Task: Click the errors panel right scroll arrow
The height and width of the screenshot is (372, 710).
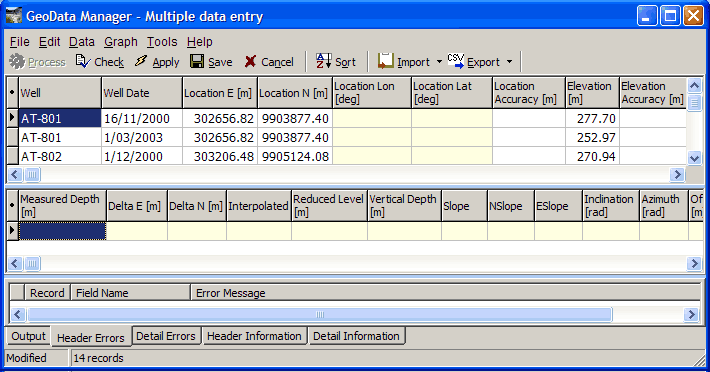Action: click(691, 314)
